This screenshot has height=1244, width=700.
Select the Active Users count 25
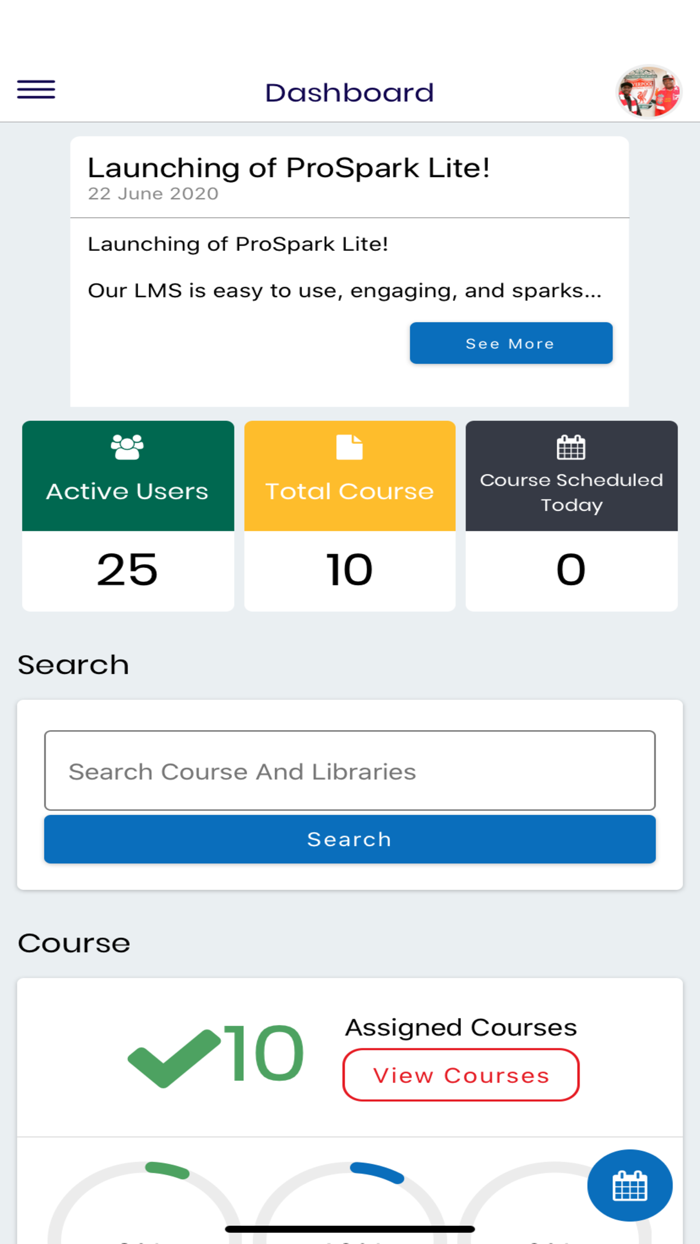[x=127, y=569]
